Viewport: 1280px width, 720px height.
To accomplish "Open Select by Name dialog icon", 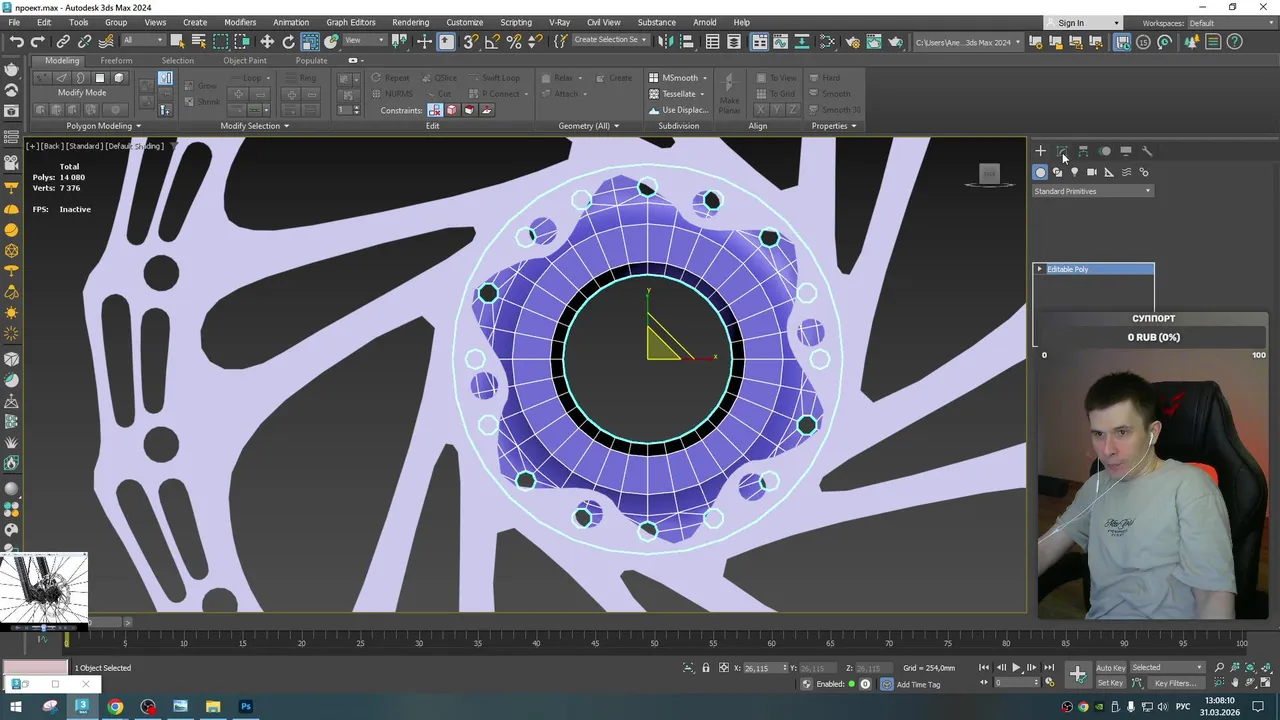I will click(199, 41).
